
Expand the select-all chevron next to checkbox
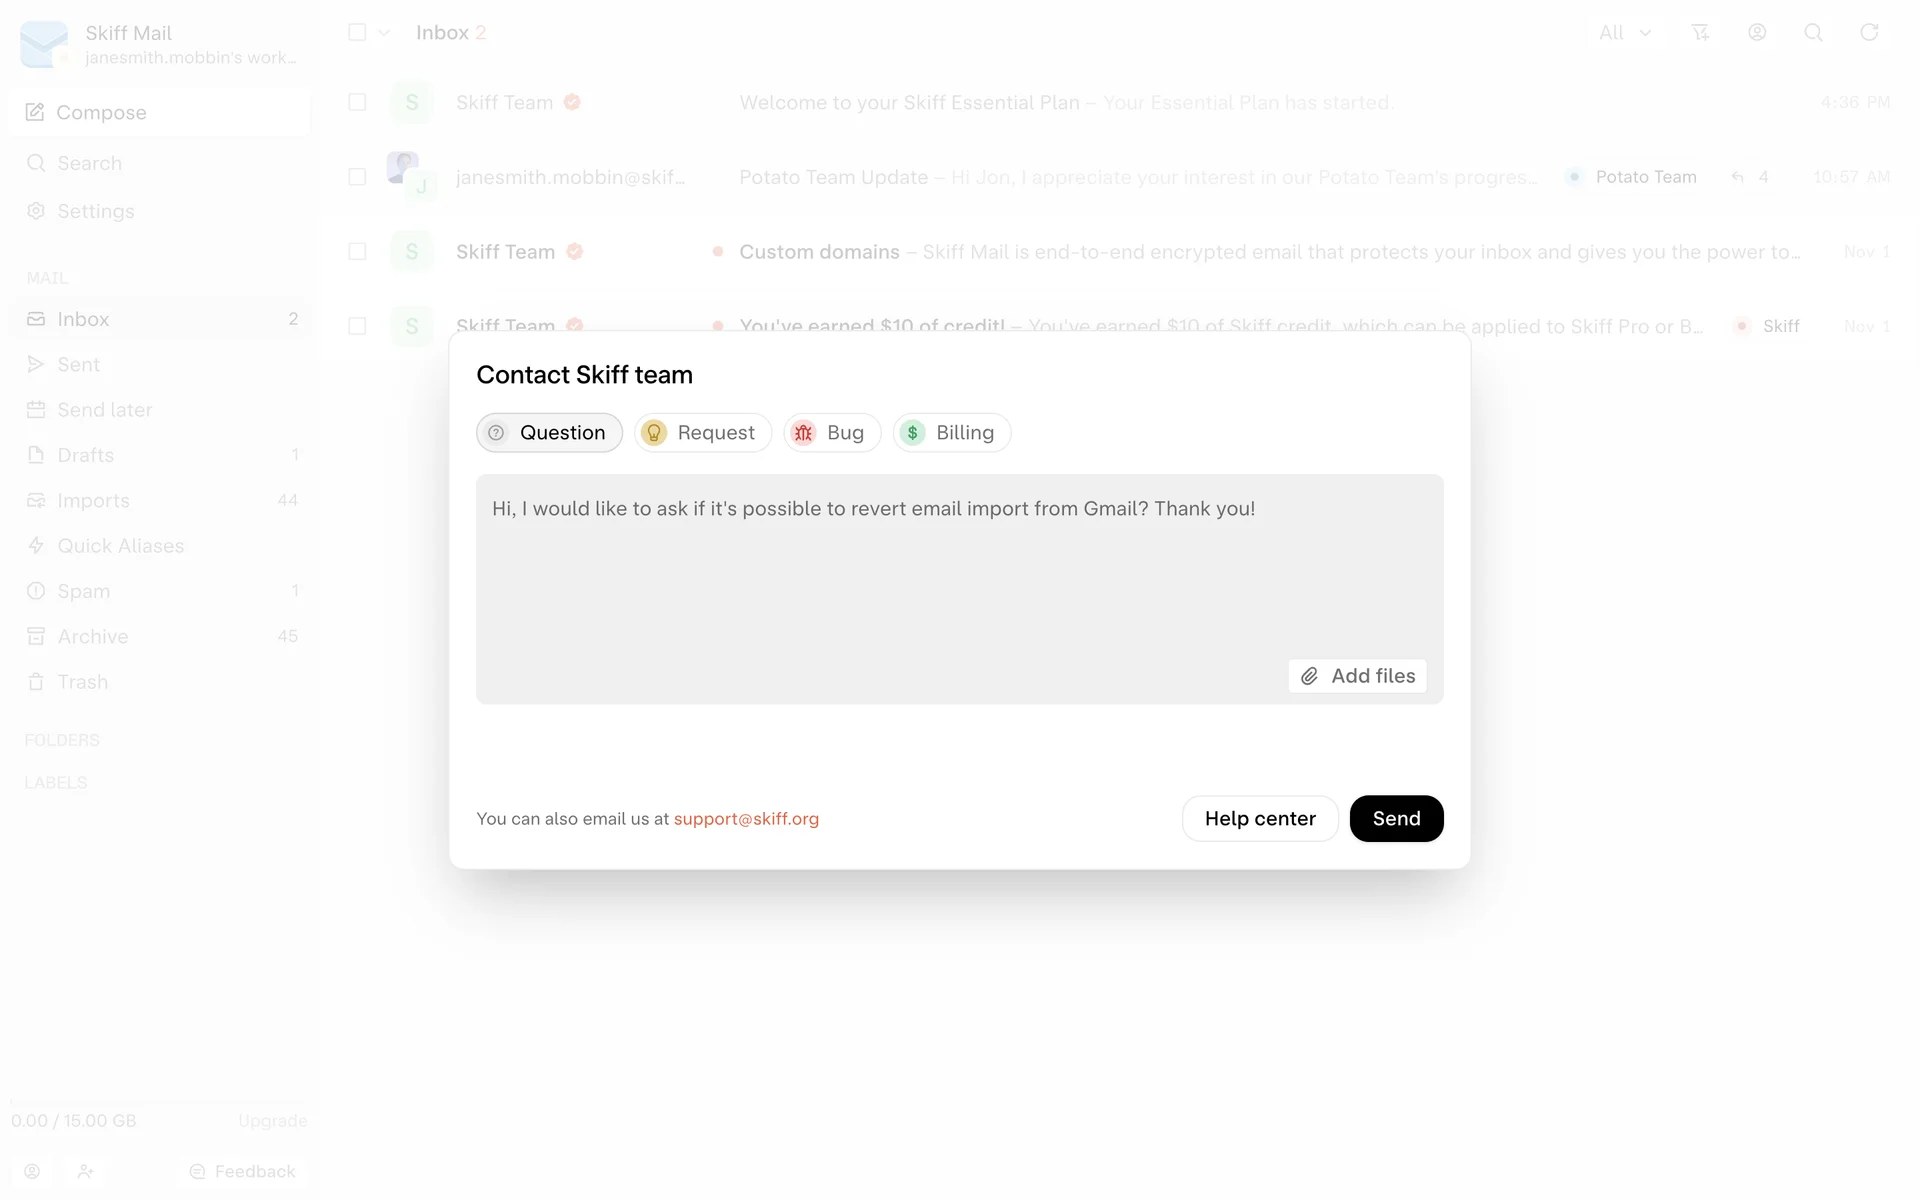point(384,33)
